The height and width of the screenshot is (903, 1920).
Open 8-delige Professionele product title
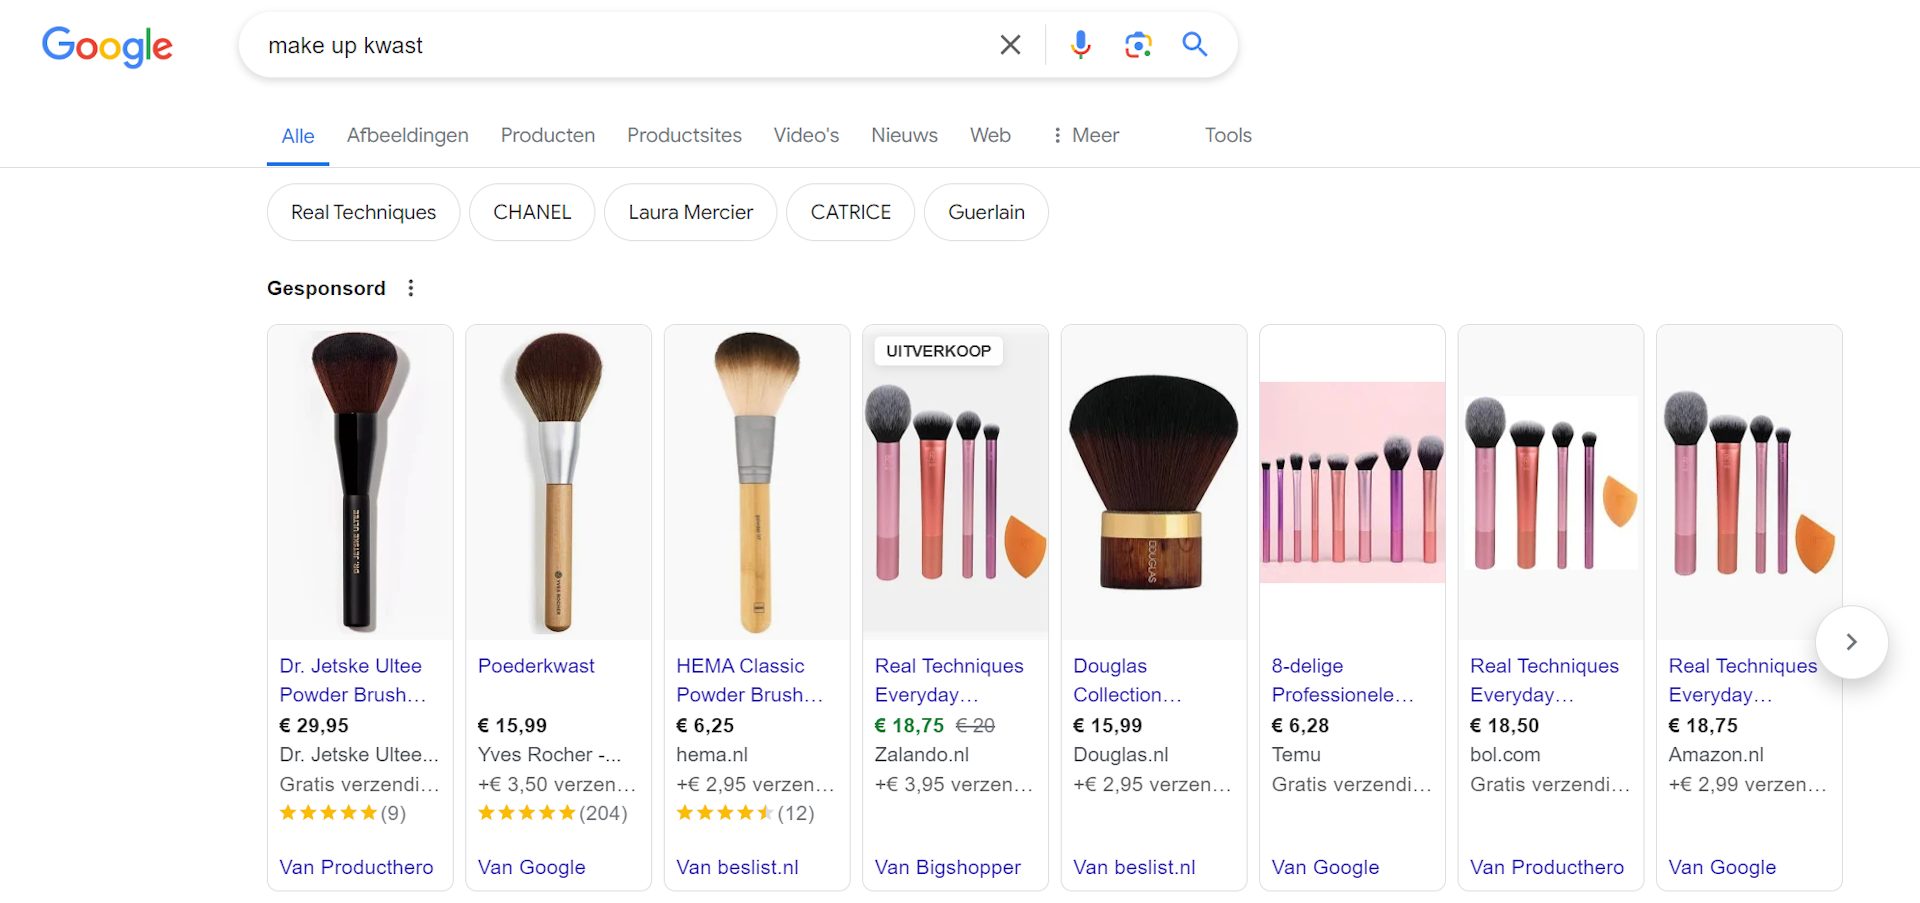(x=1342, y=680)
